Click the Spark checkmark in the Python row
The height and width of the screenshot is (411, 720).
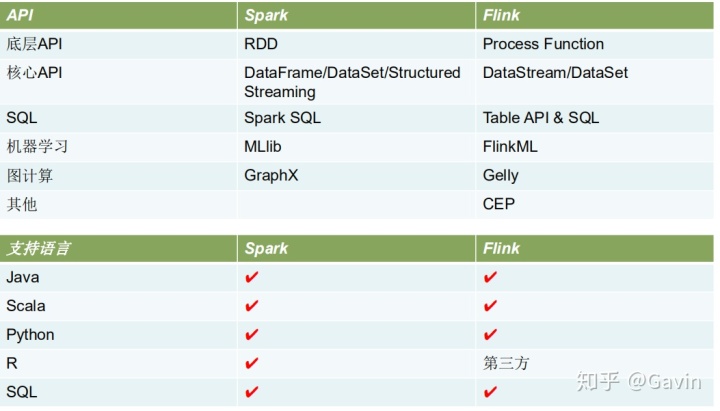click(252, 335)
